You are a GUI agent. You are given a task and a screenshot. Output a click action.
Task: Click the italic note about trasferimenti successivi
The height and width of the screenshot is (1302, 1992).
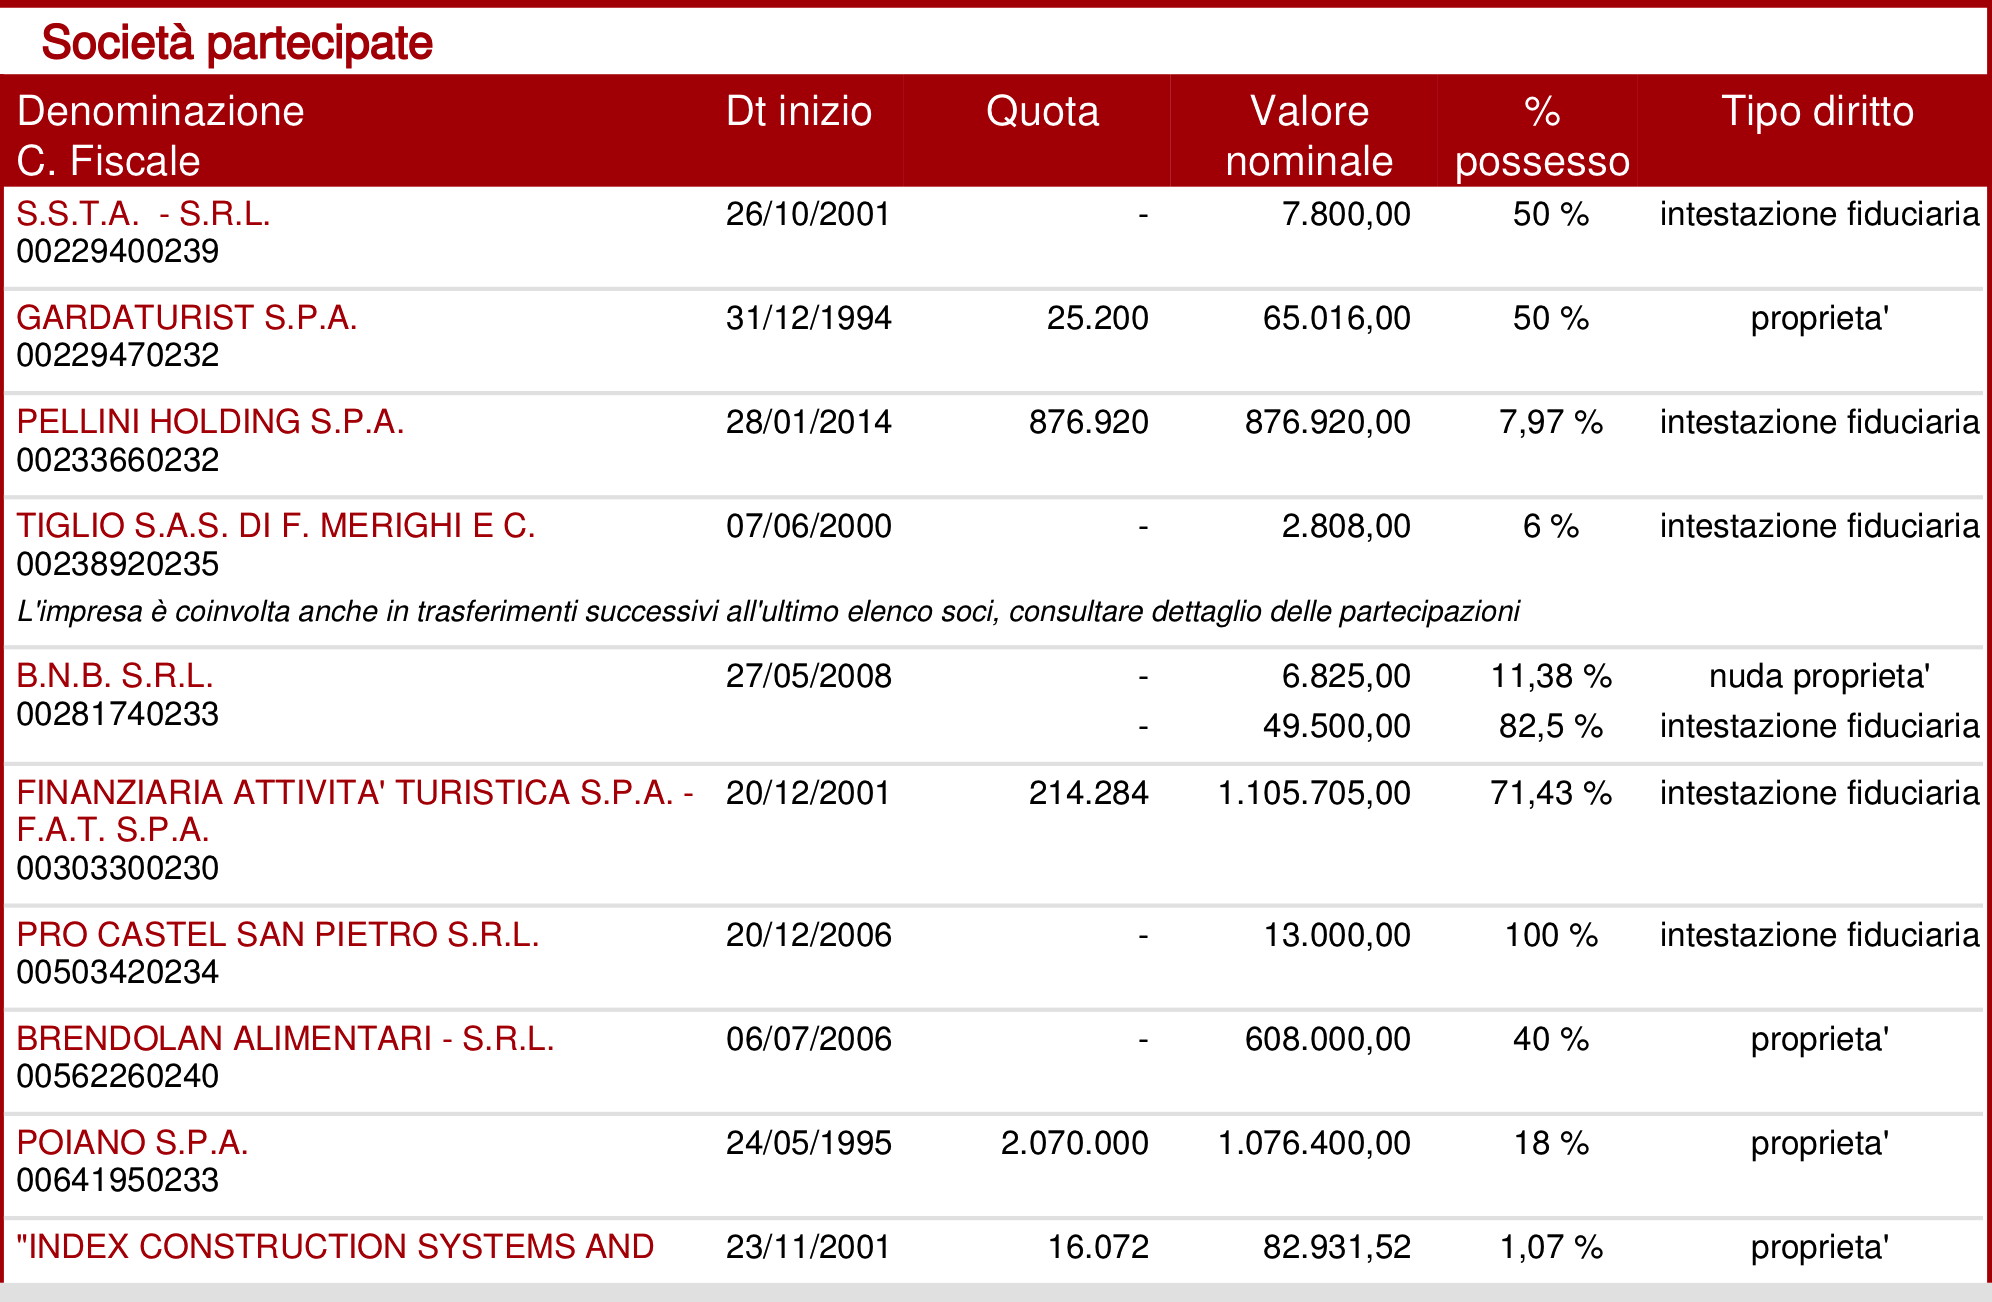pos(768,611)
